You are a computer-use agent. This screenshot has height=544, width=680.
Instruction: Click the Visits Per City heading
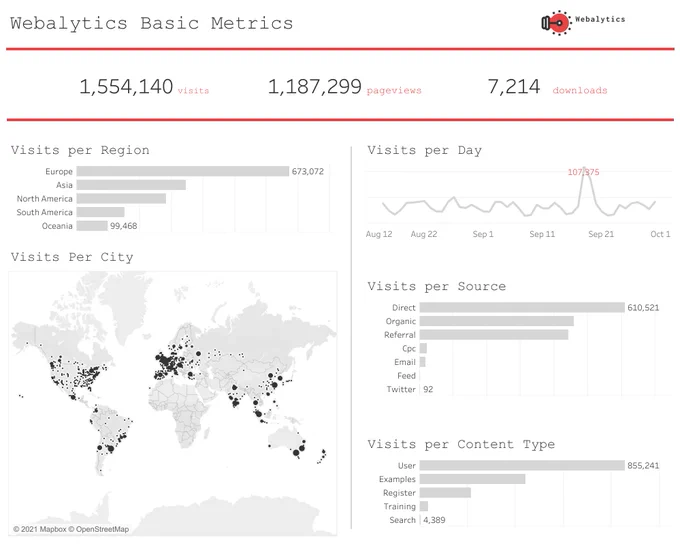coord(72,257)
